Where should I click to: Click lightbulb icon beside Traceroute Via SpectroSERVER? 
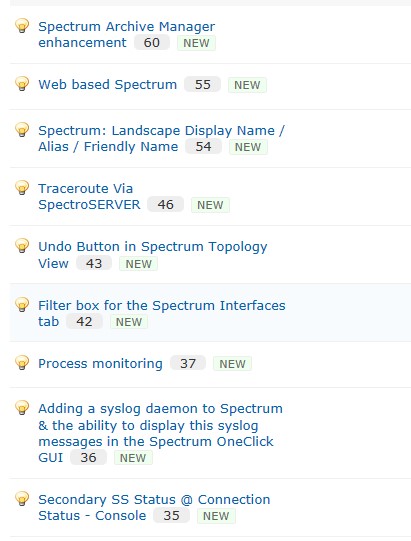tap(22, 187)
